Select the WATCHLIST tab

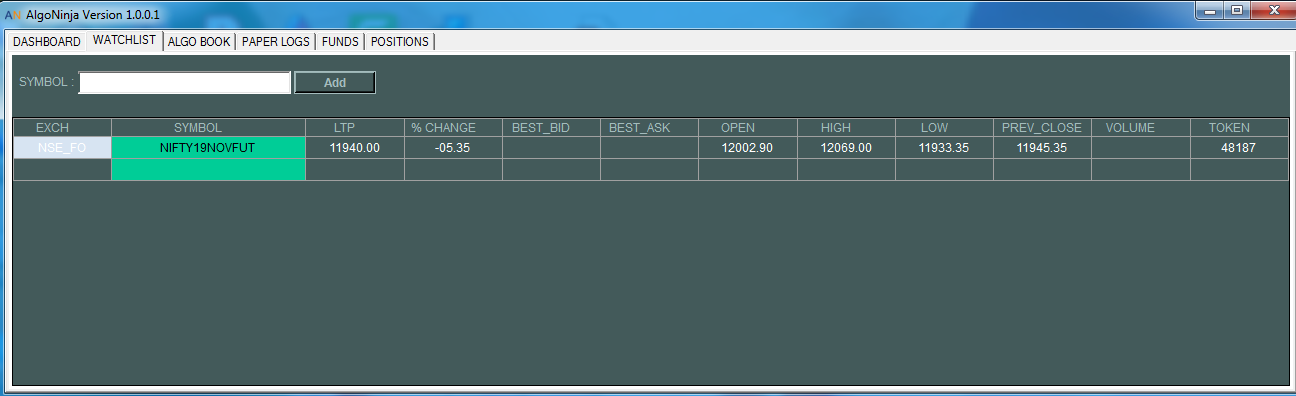click(125, 40)
